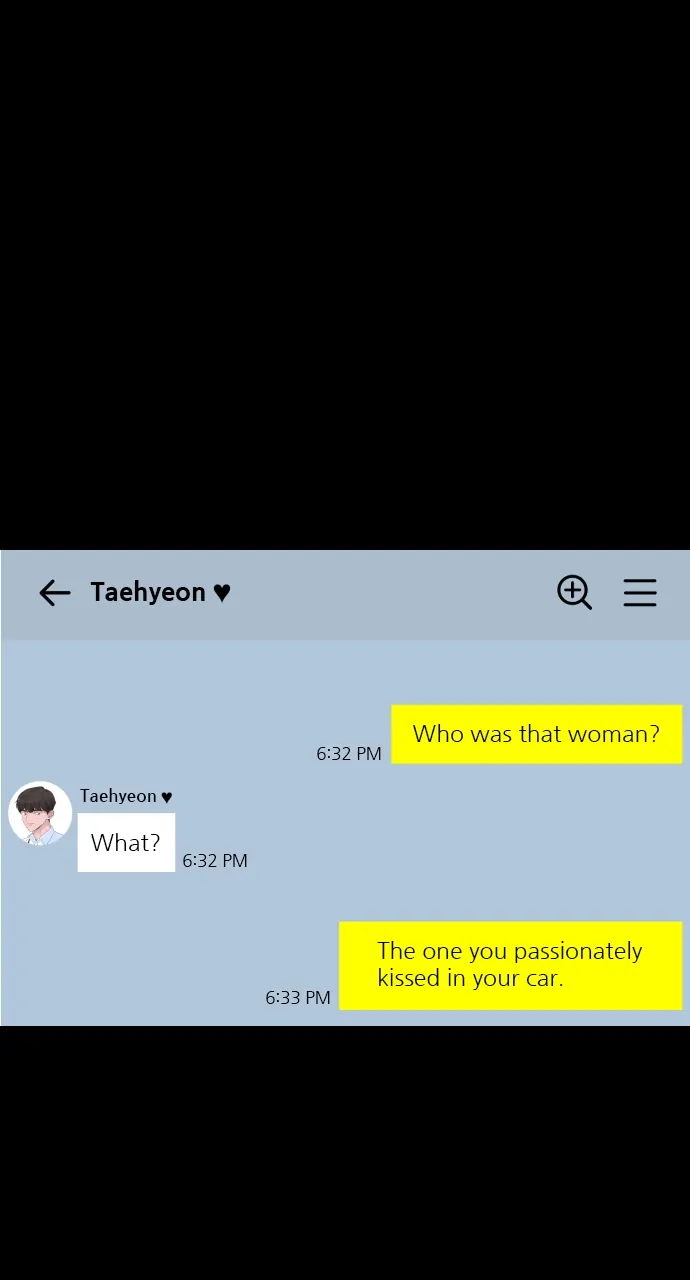
Task: View Taehyeon's profile picture avatar
Action: 40,813
